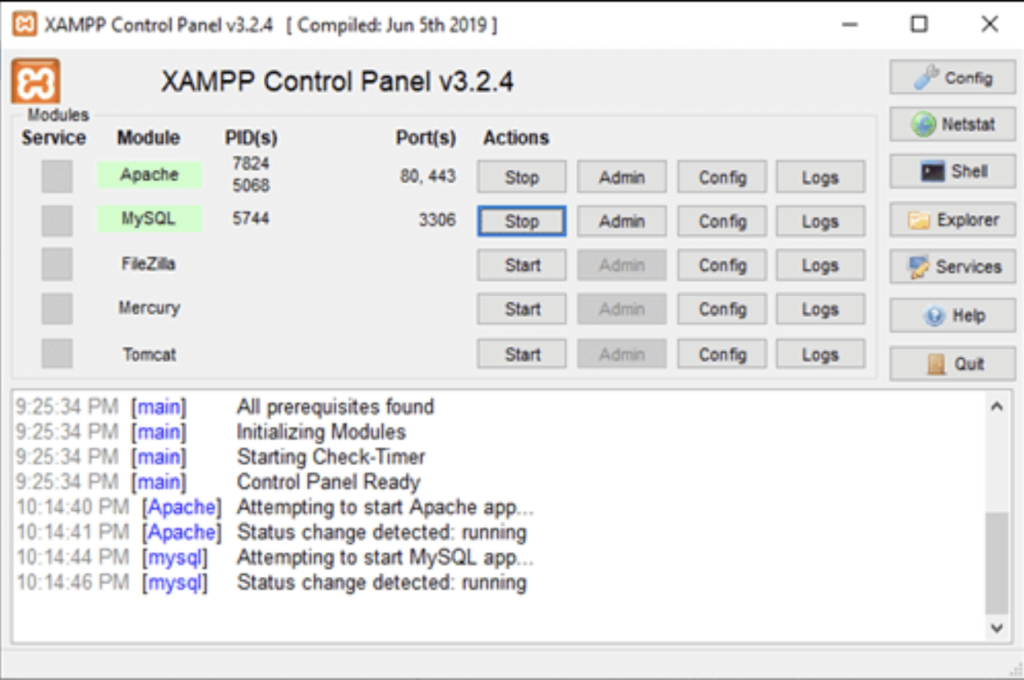Open Admin for Apache

tap(621, 176)
